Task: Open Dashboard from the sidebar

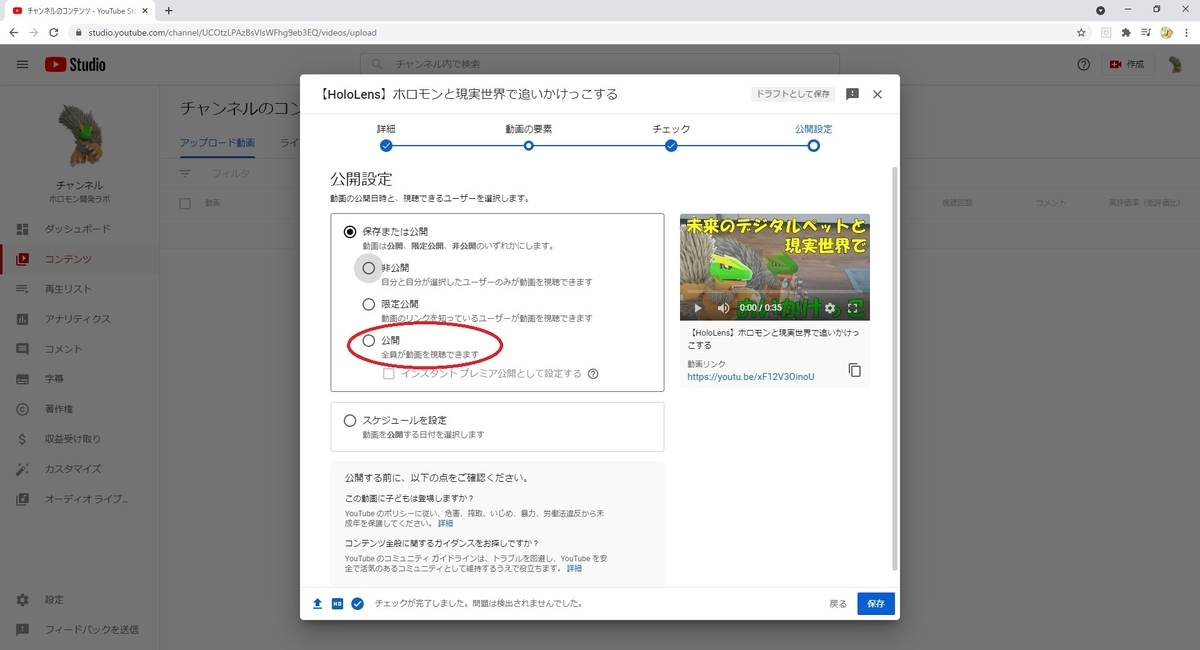Action: pyautogui.click(x=75, y=229)
